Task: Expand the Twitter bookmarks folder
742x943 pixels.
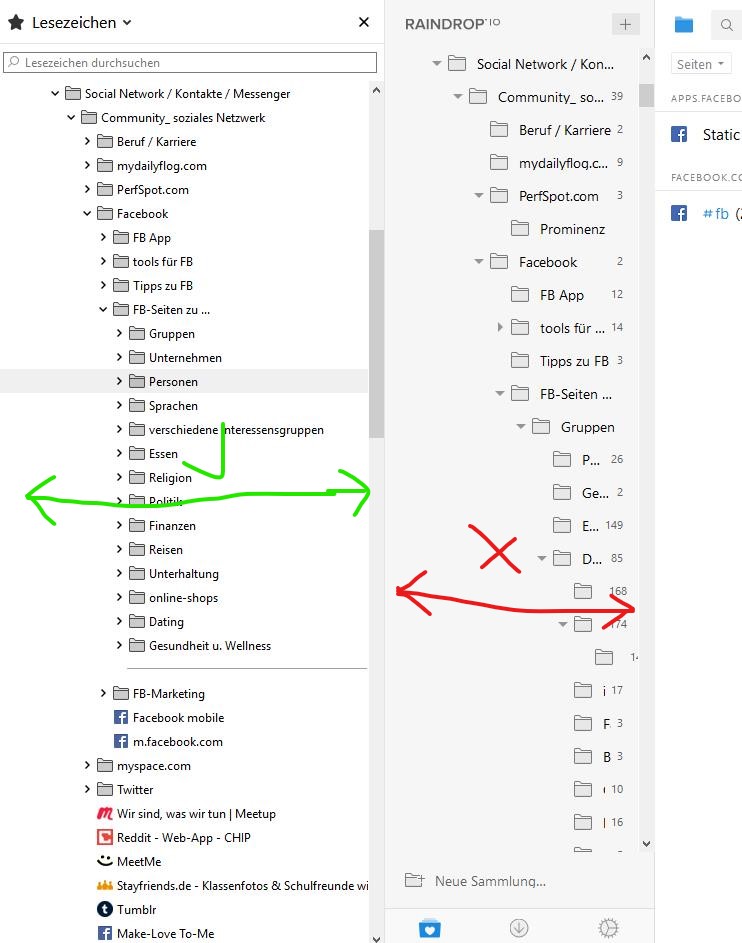Action: (87, 789)
